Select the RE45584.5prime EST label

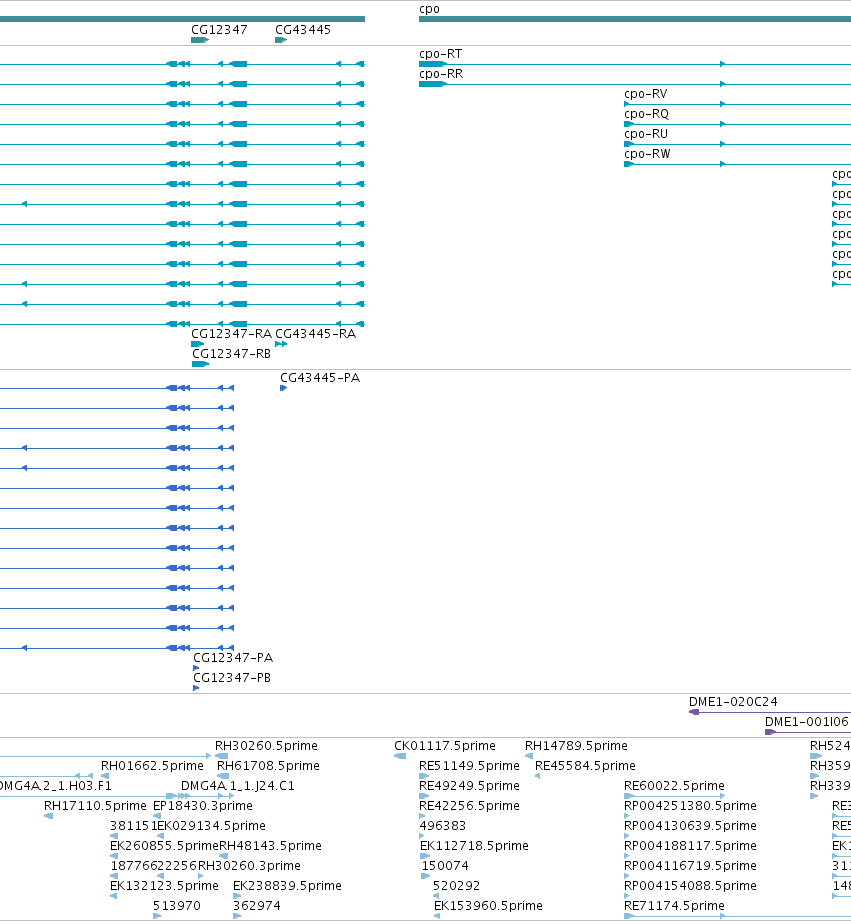tap(585, 766)
